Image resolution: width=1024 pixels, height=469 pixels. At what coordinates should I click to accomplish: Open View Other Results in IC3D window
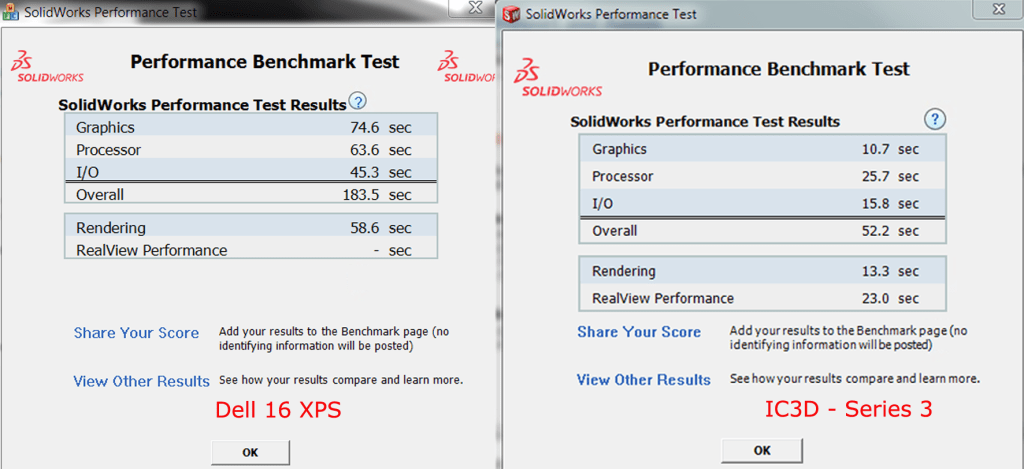(x=643, y=380)
